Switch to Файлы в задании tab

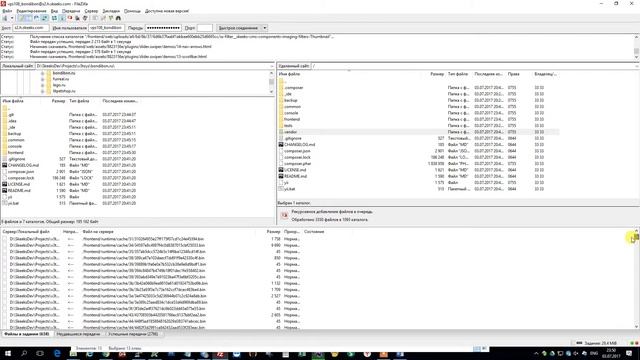pos(27,334)
